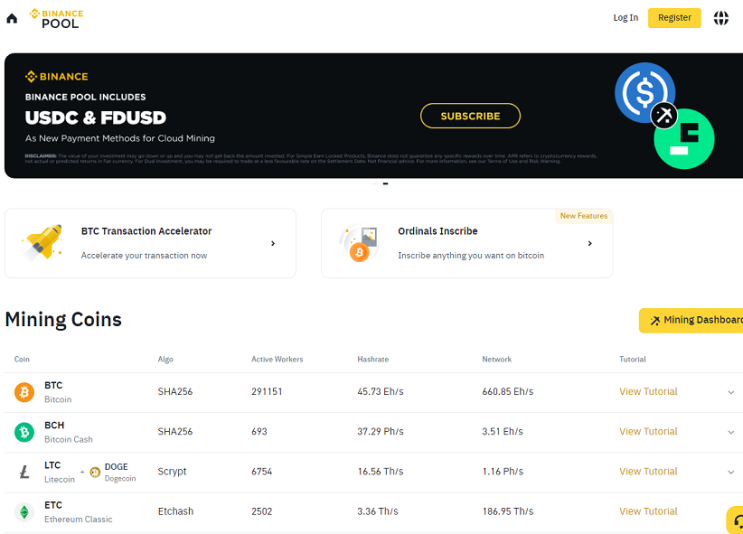
Task: Click the Active Workers column header
Action: (277, 359)
